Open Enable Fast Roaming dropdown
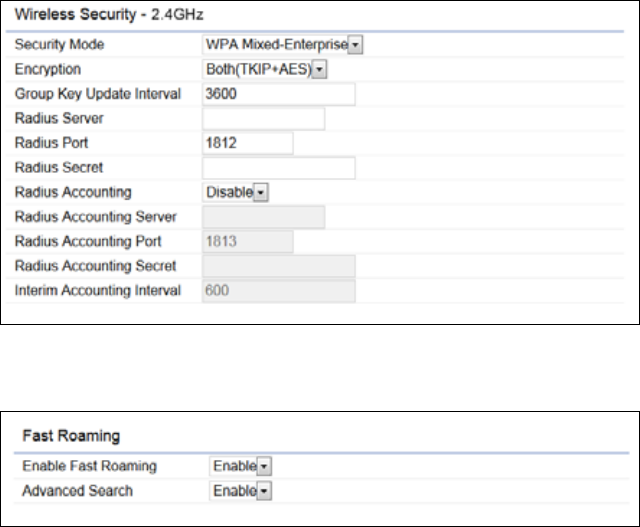This screenshot has width=640, height=527. click(240, 466)
